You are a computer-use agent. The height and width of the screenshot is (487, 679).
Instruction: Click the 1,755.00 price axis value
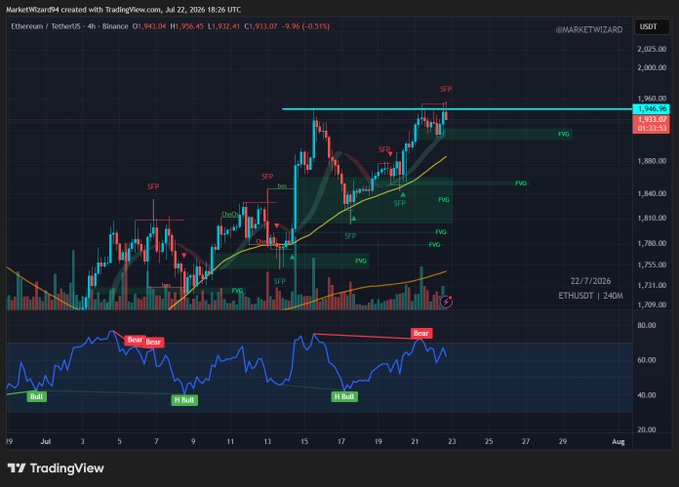[651, 264]
